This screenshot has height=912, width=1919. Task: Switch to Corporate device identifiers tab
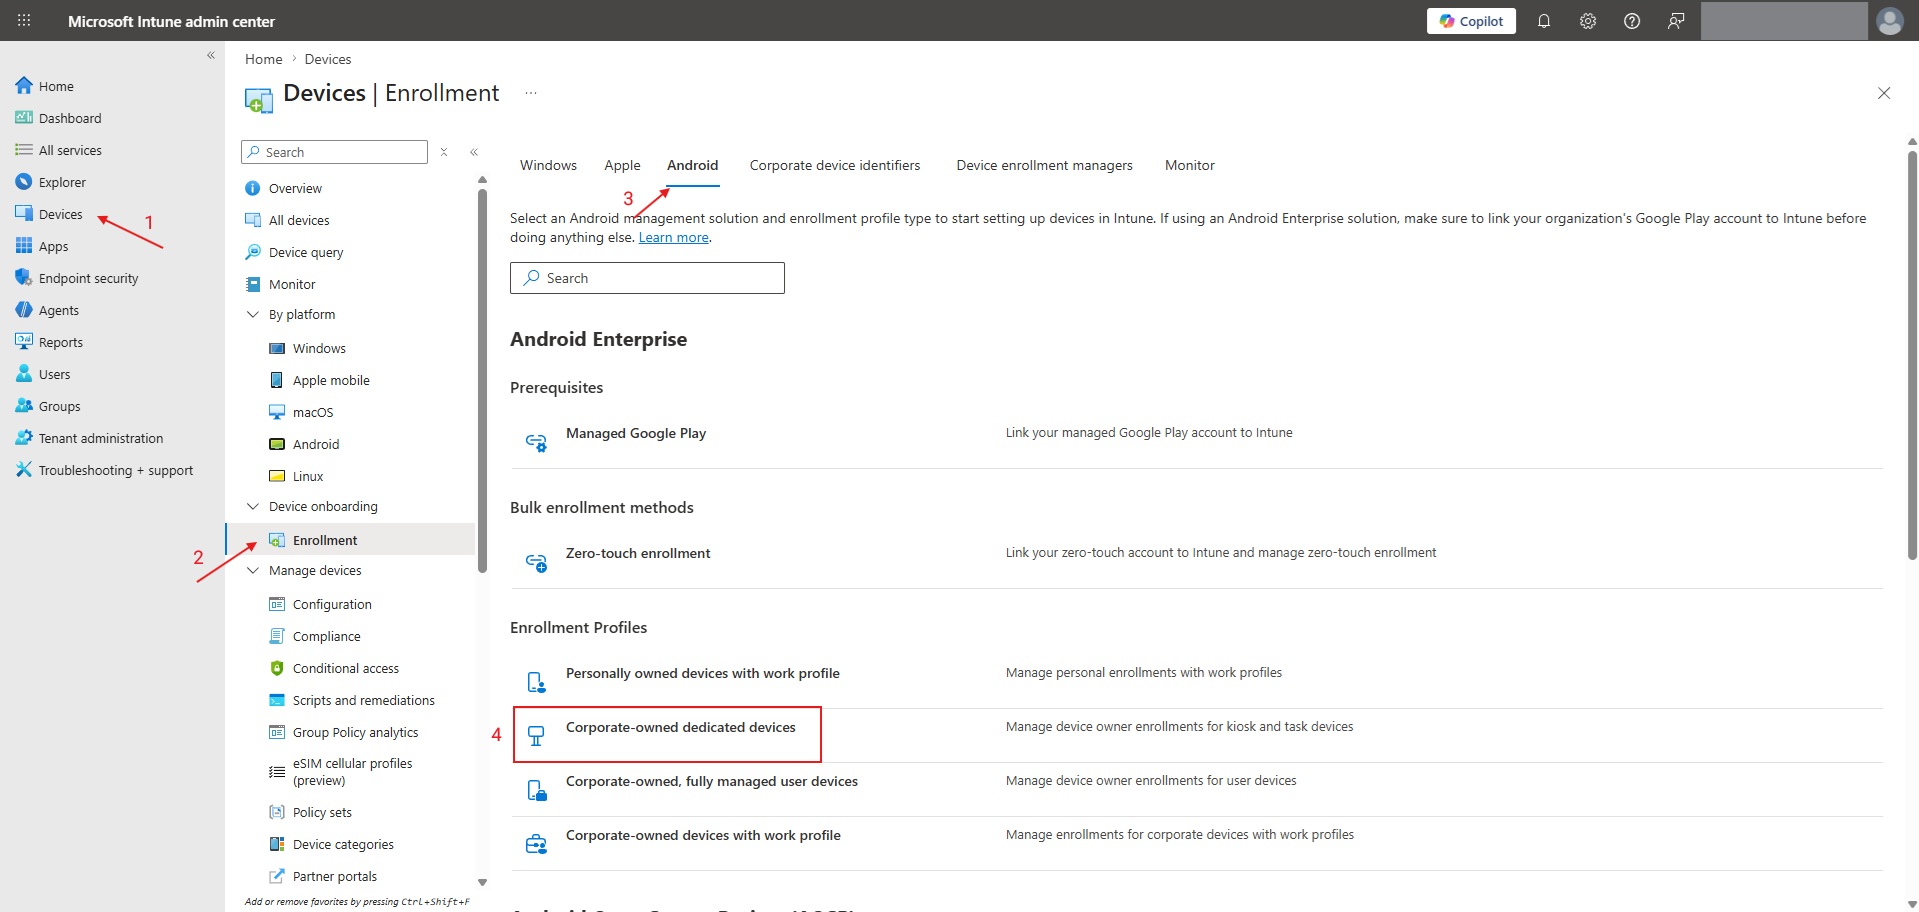pyautogui.click(x=835, y=165)
